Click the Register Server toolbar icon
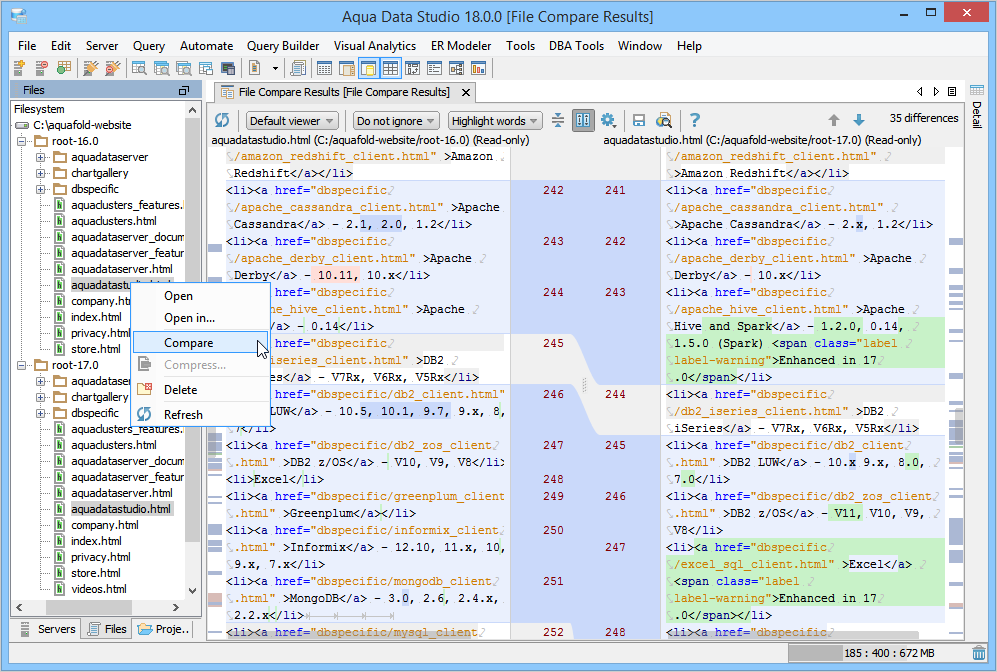The height and width of the screenshot is (672, 997). point(19,67)
